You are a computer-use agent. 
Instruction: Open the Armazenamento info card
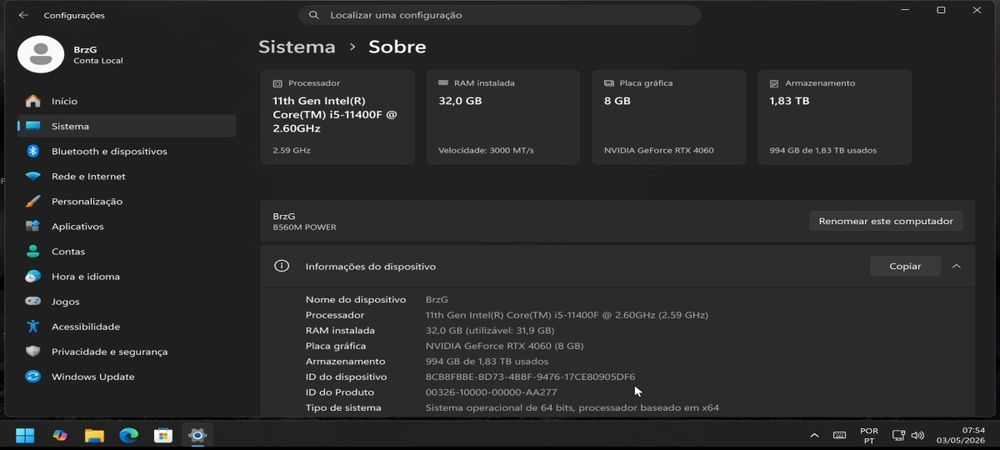coord(834,117)
